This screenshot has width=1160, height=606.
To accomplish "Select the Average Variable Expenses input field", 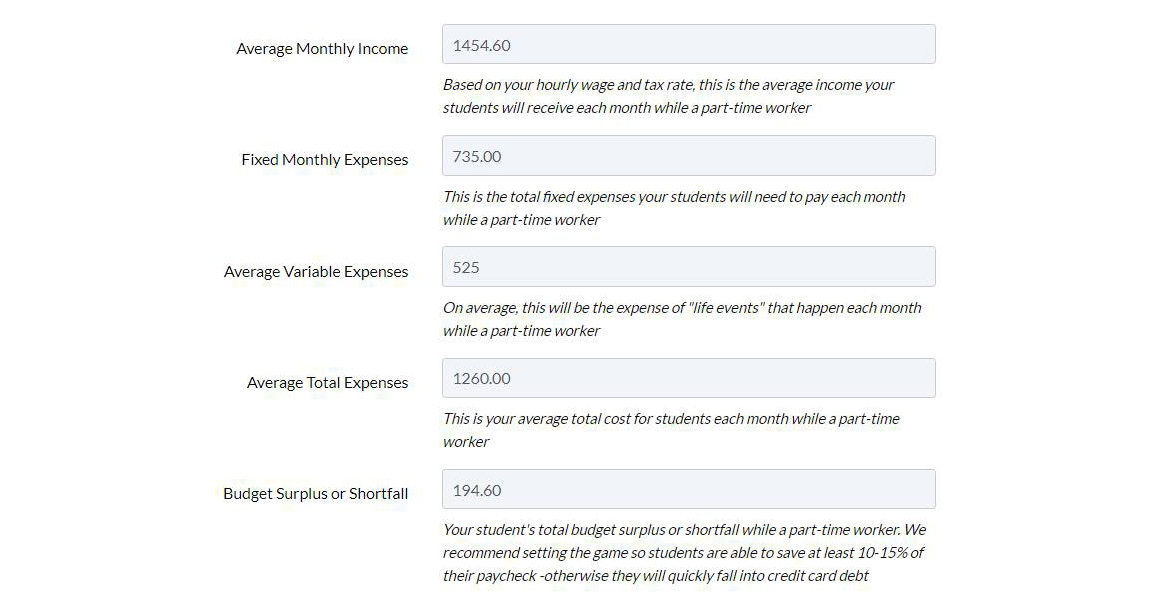I will pos(689,266).
